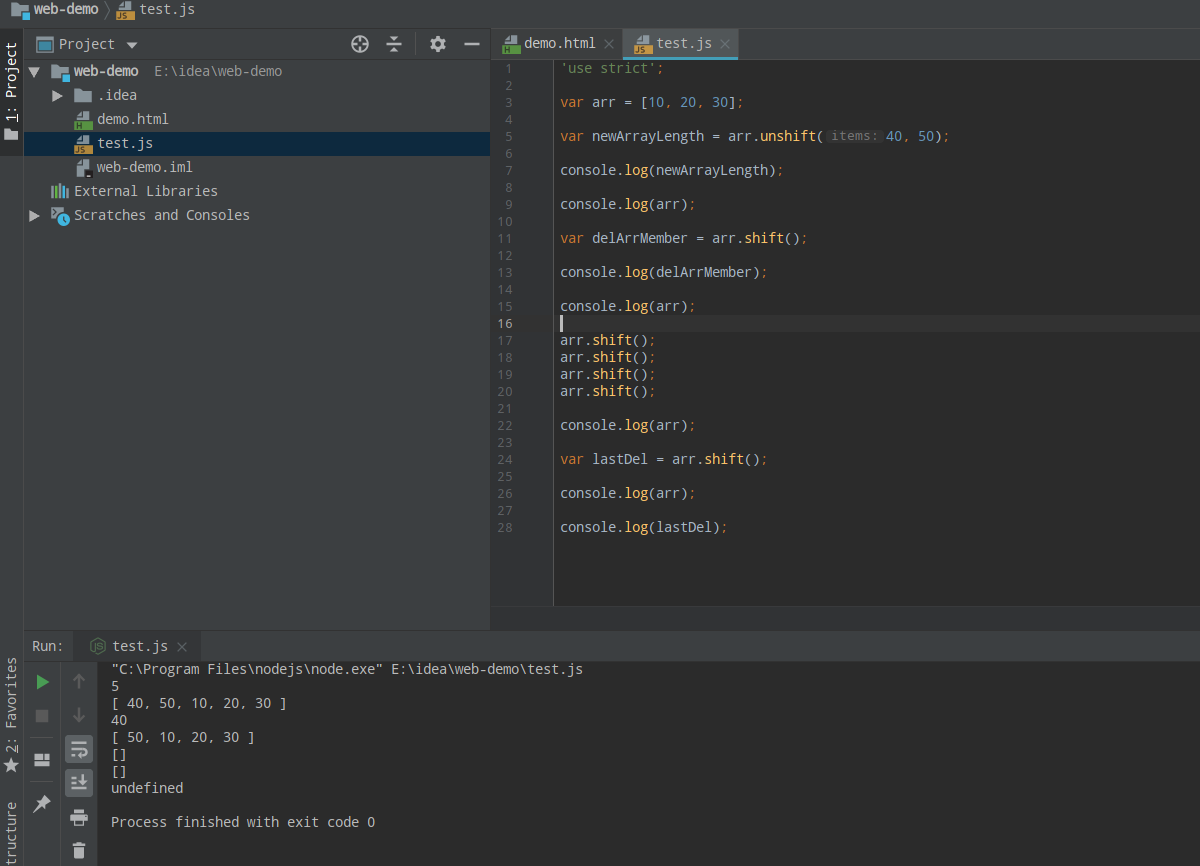
Task: Open the test.js run tab
Action: (140, 646)
